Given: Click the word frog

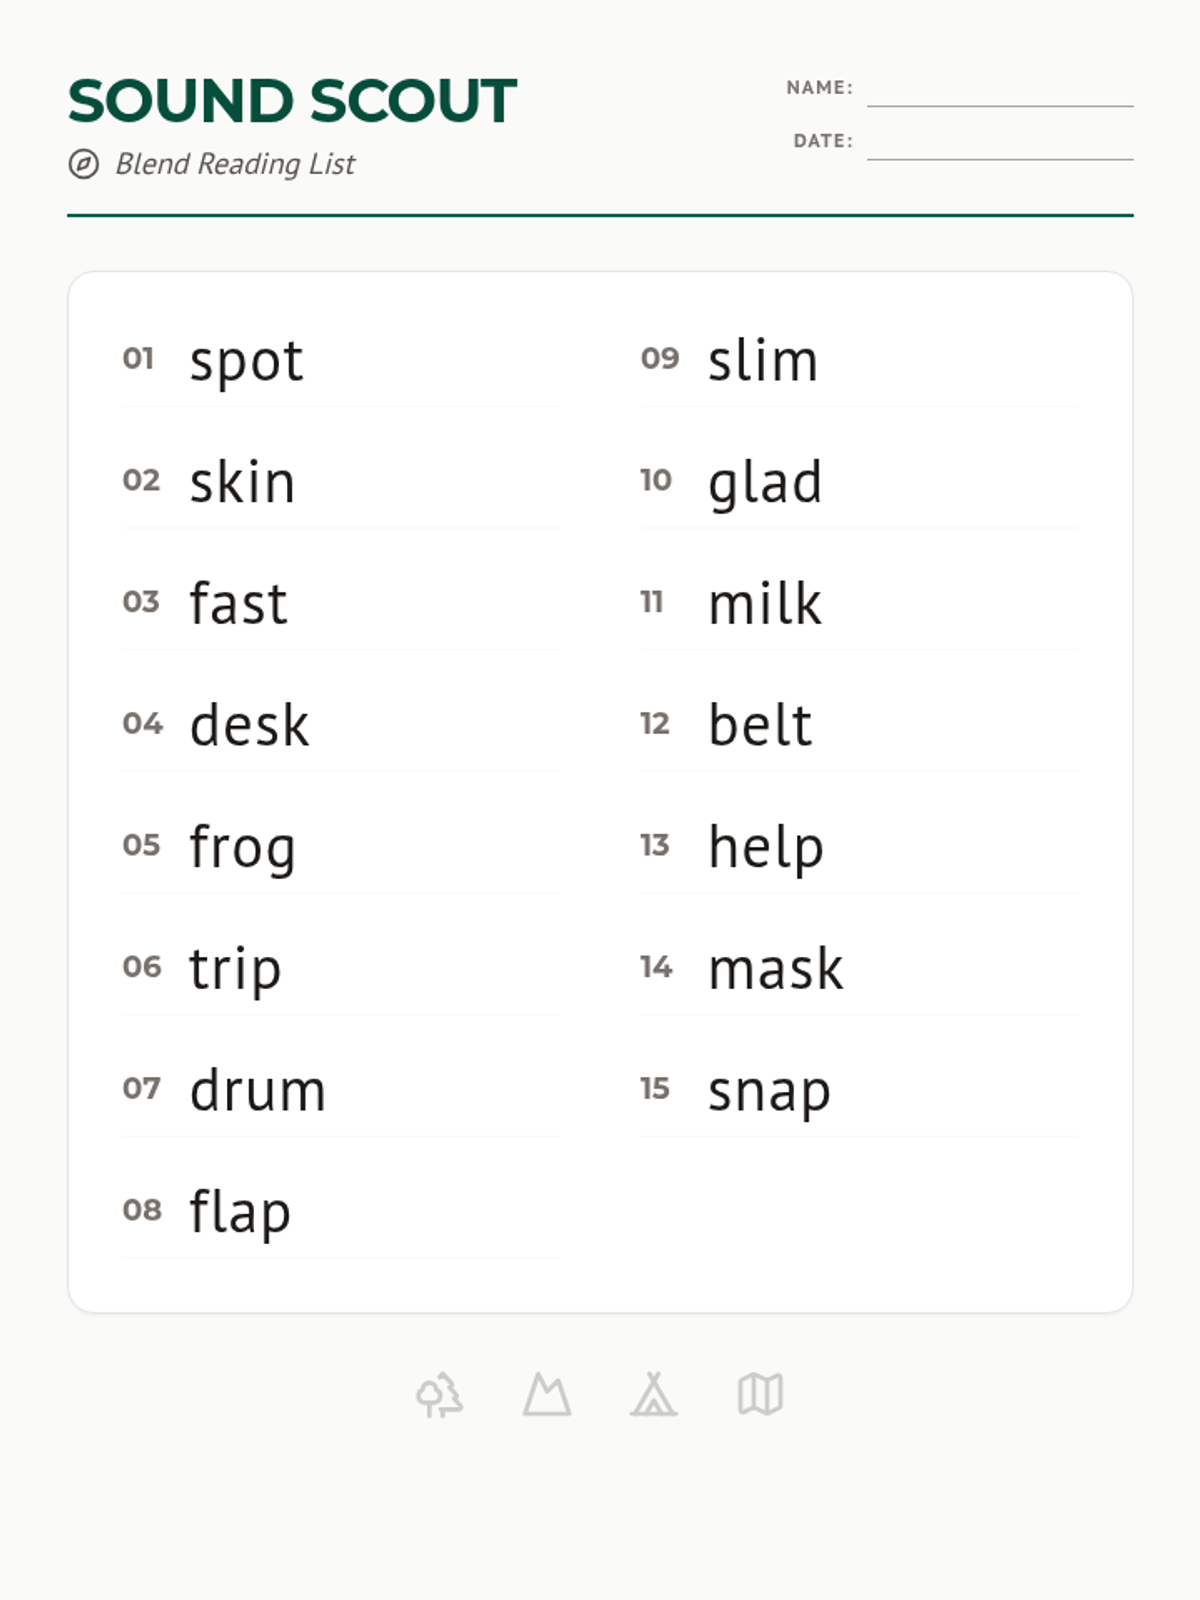Looking at the screenshot, I should (242, 848).
